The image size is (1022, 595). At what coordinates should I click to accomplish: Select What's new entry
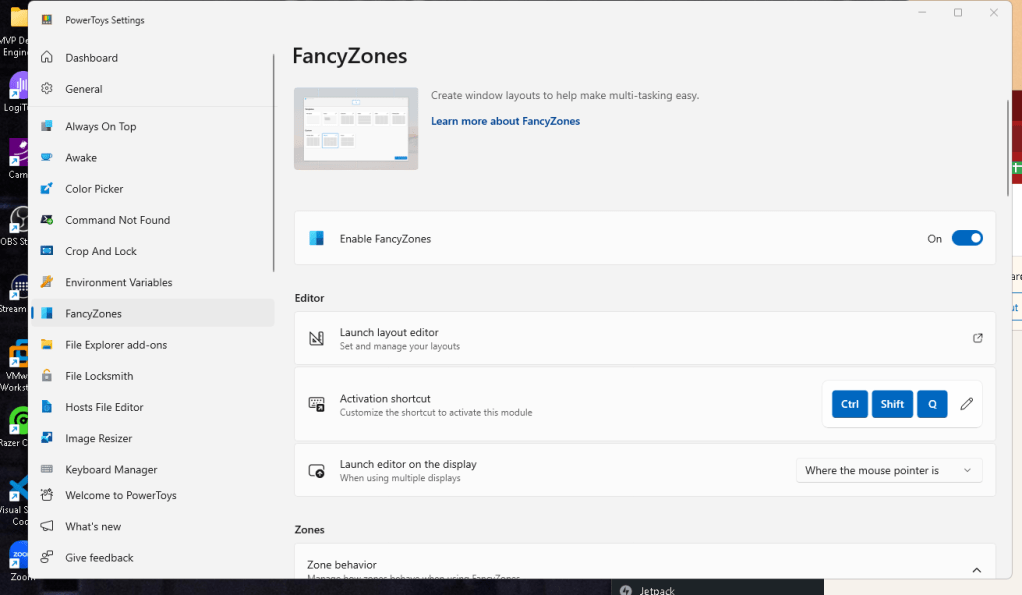coord(153,527)
